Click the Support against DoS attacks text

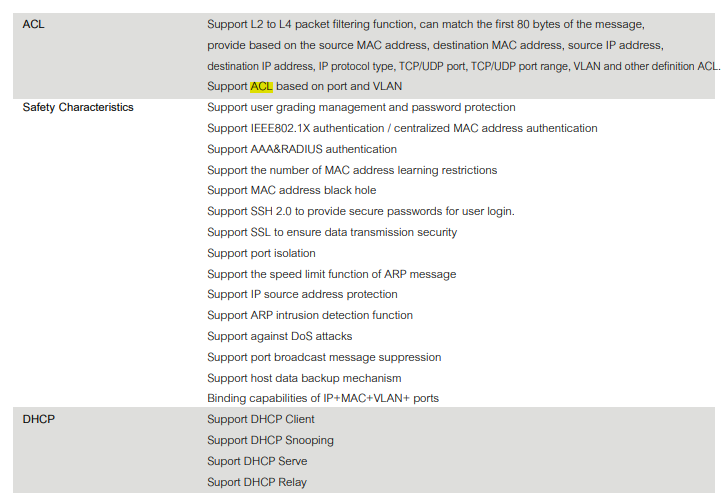click(279, 336)
